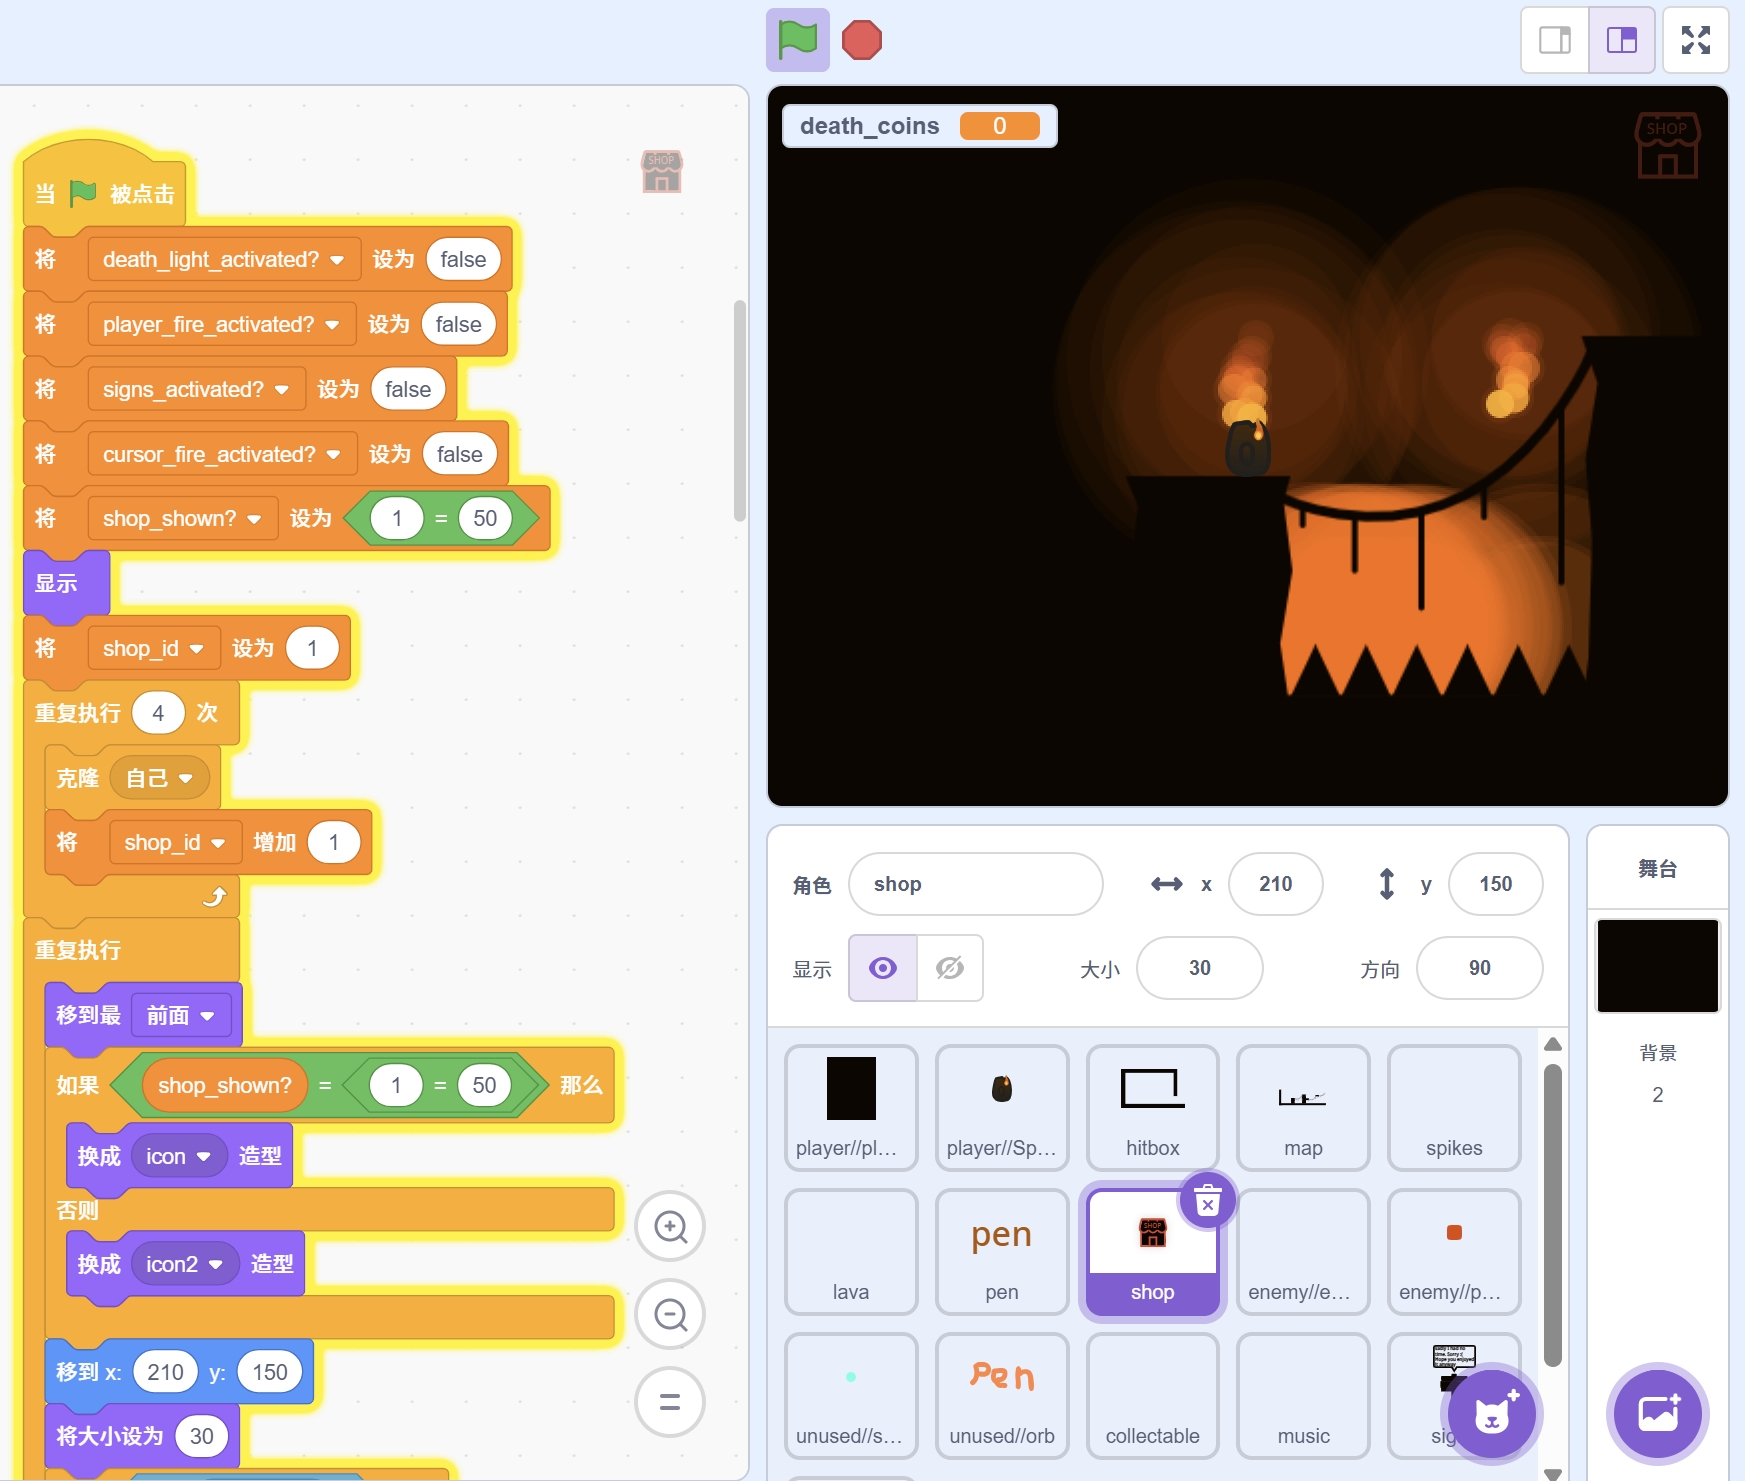The height and width of the screenshot is (1481, 1745).
Task: Open the choose a backdrop button
Action: tap(1657, 1414)
